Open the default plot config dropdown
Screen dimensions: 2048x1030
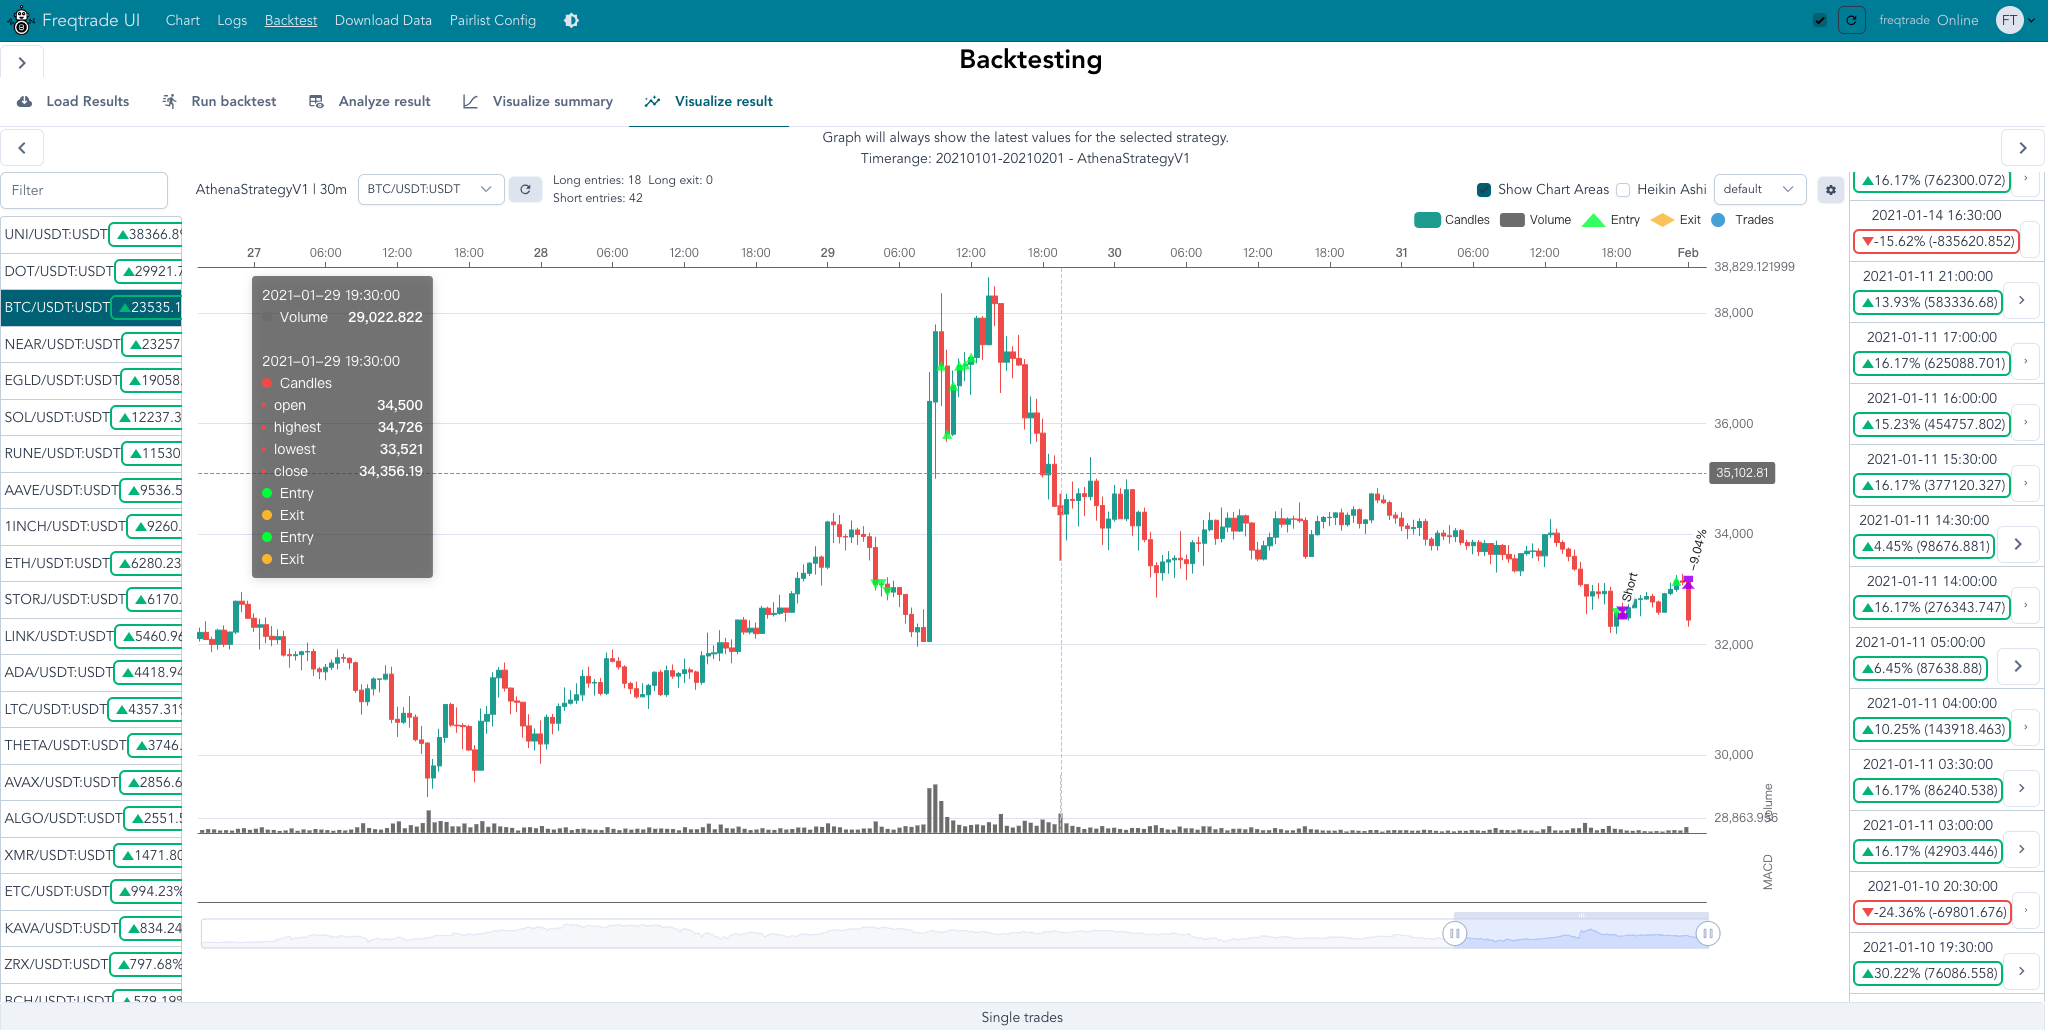click(x=1759, y=189)
